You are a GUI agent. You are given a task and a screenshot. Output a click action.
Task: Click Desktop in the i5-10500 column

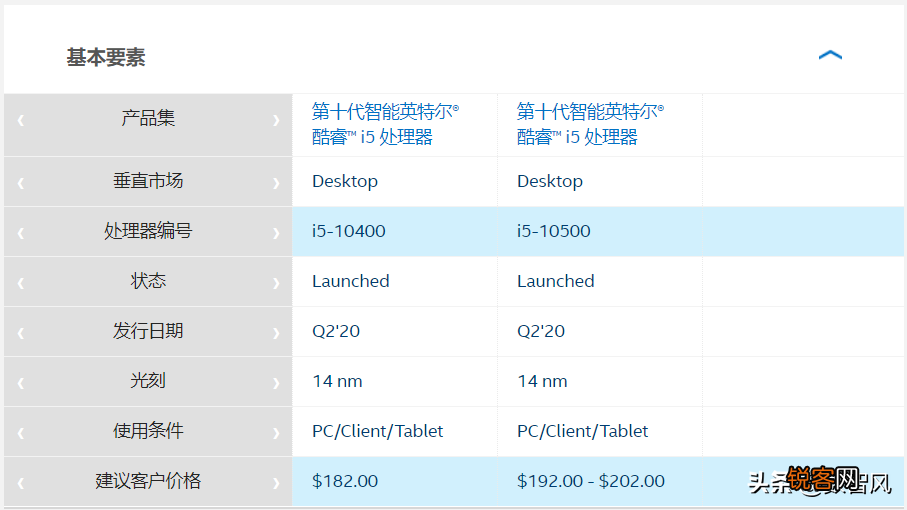pos(550,182)
